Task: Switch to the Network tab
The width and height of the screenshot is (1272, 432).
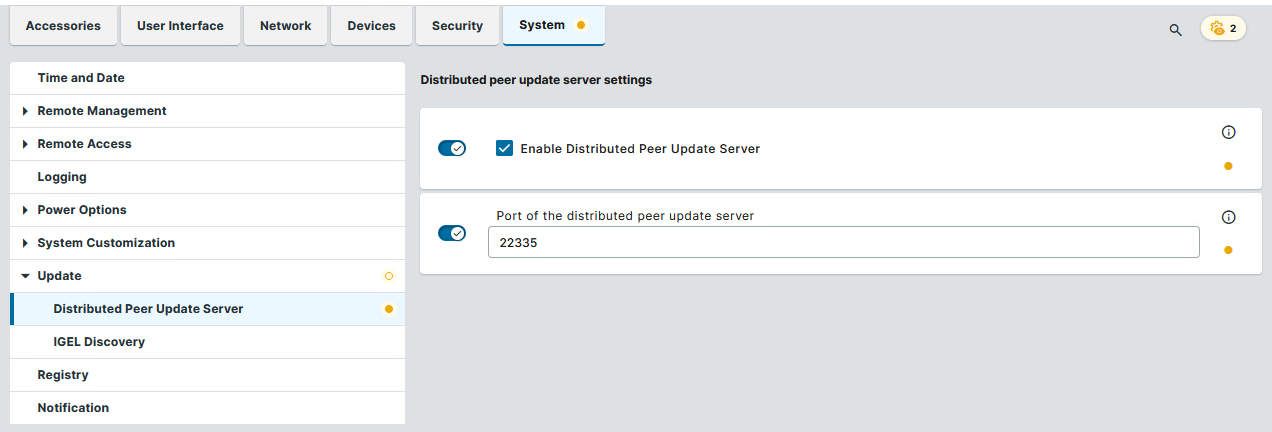Action: click(x=285, y=26)
